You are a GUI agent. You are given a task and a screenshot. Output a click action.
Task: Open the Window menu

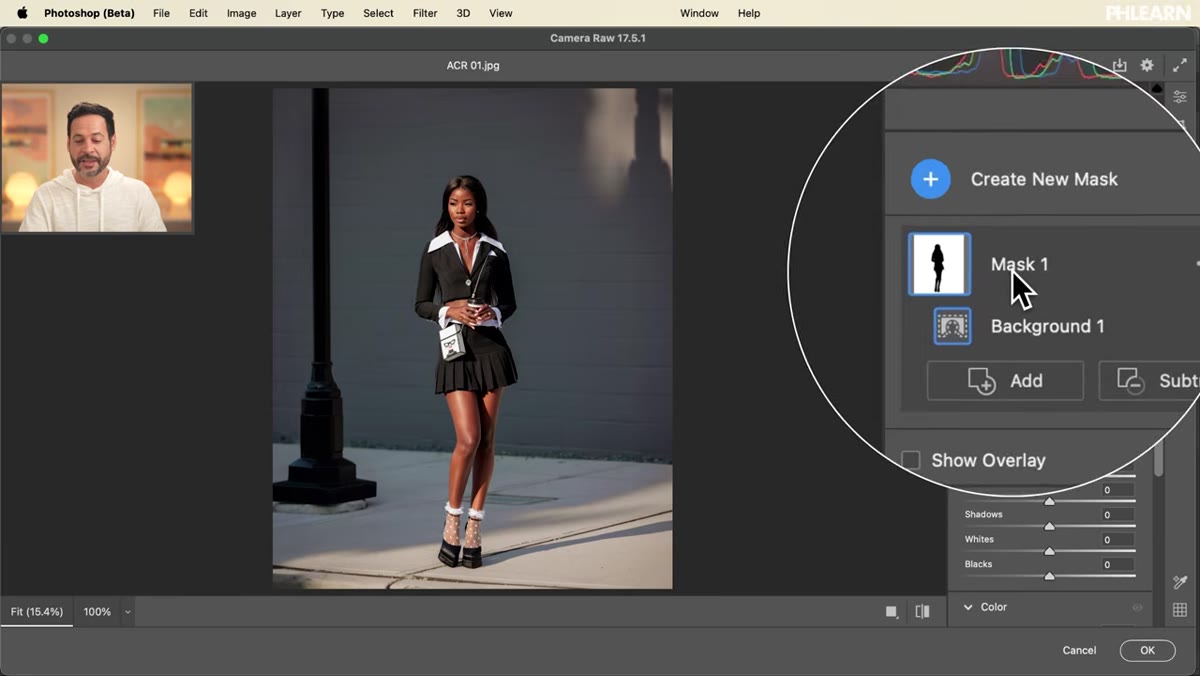pos(699,13)
